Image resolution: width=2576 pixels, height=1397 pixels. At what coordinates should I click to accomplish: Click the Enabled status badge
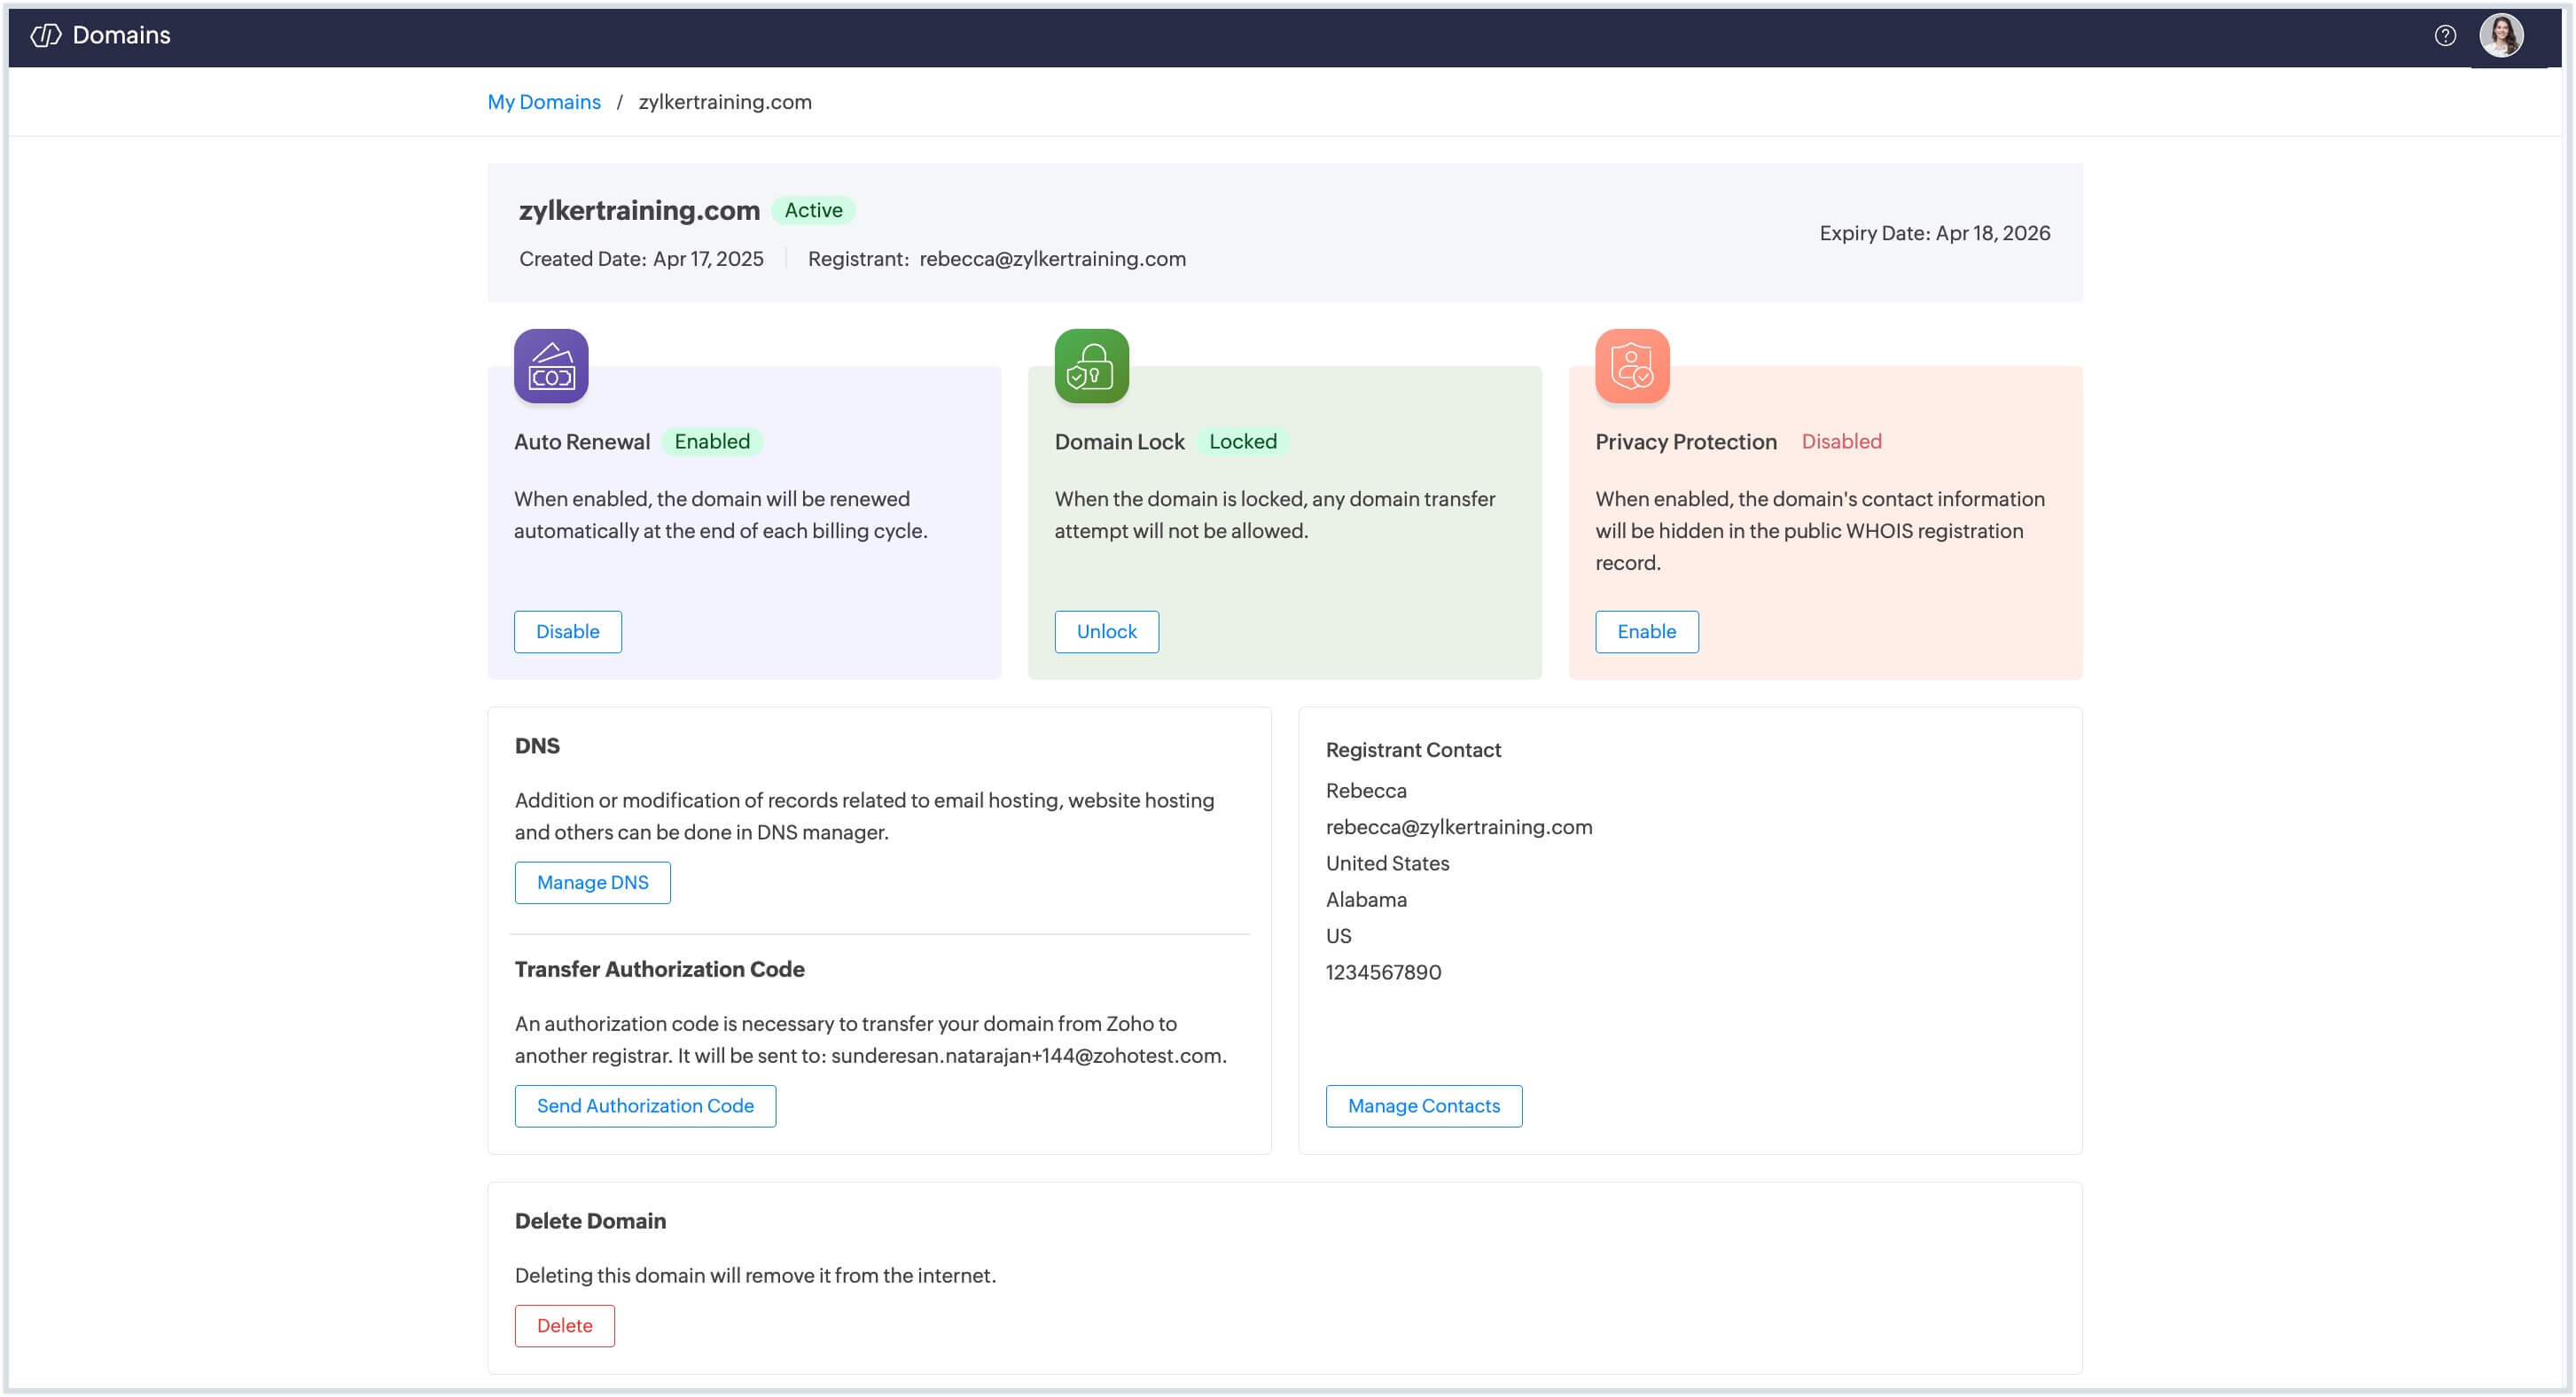712,441
